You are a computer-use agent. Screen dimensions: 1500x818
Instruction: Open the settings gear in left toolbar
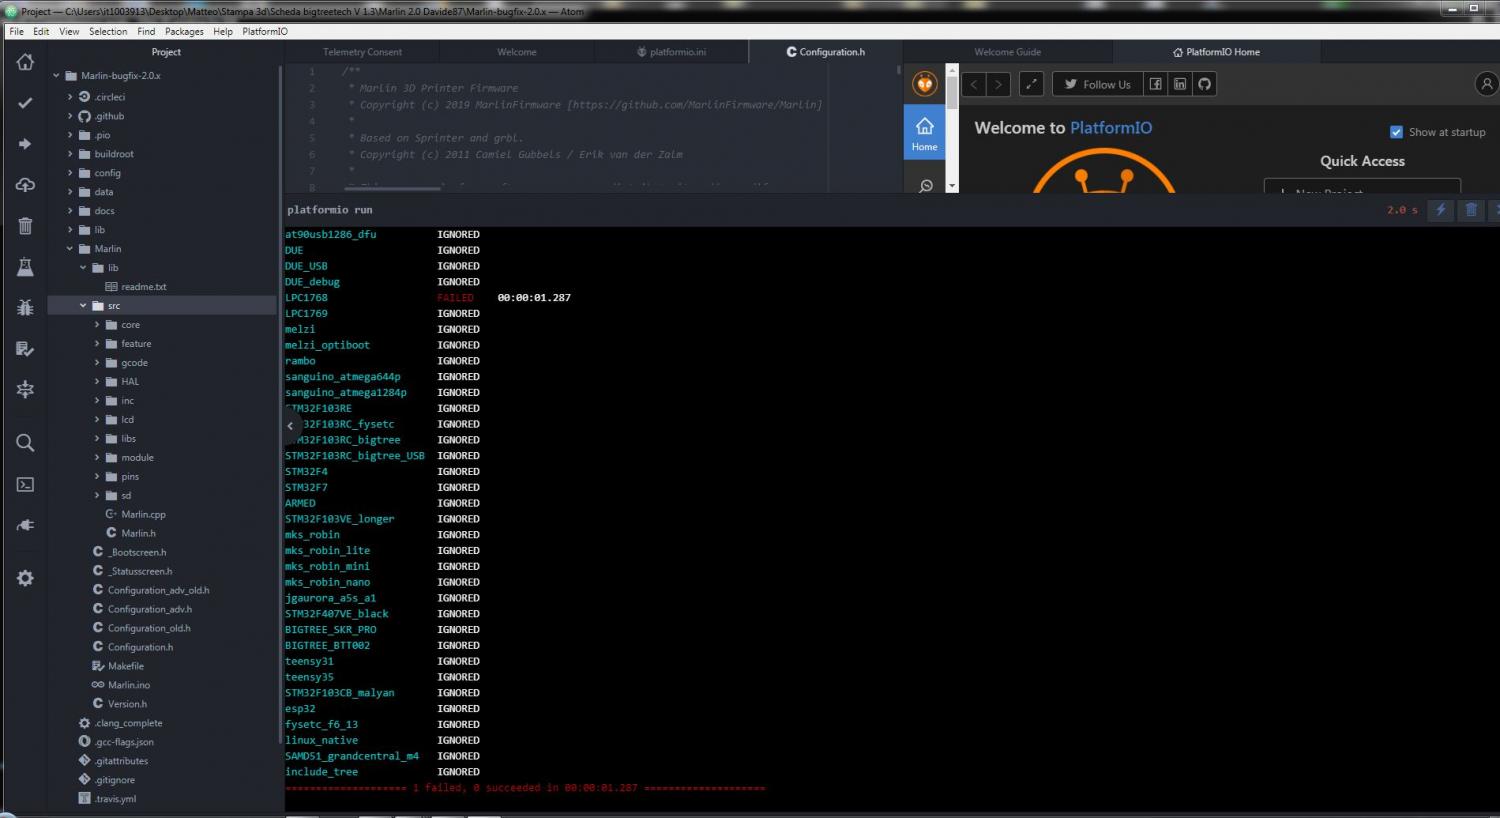(25, 578)
